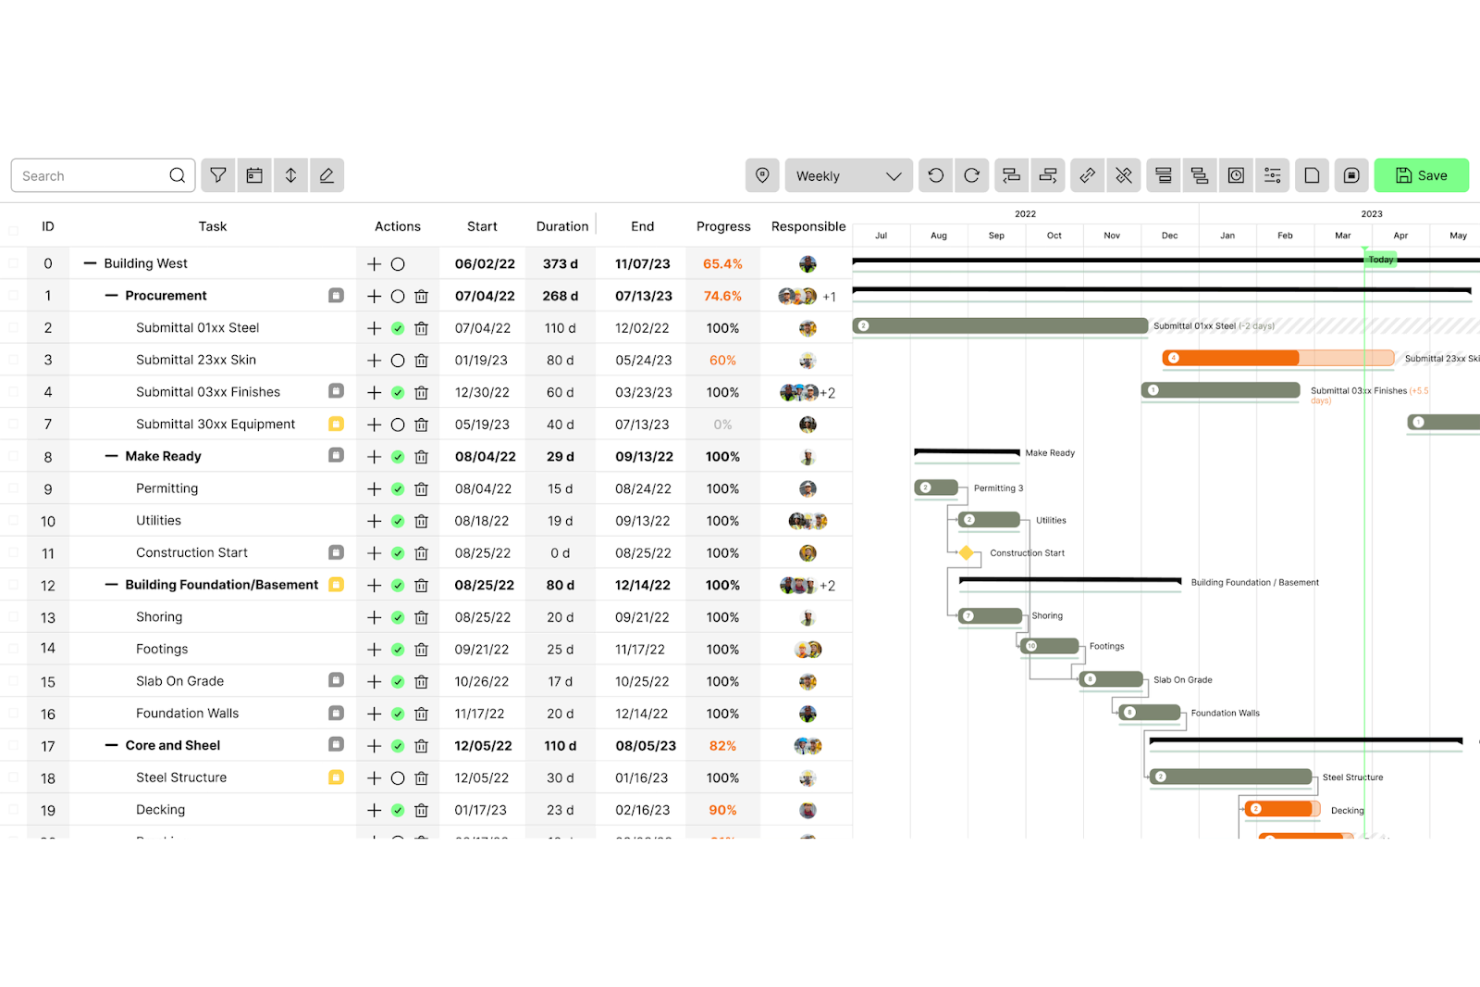Select the checkbox for row ID 2
The height and width of the screenshot is (987, 1480).
pos(14,327)
